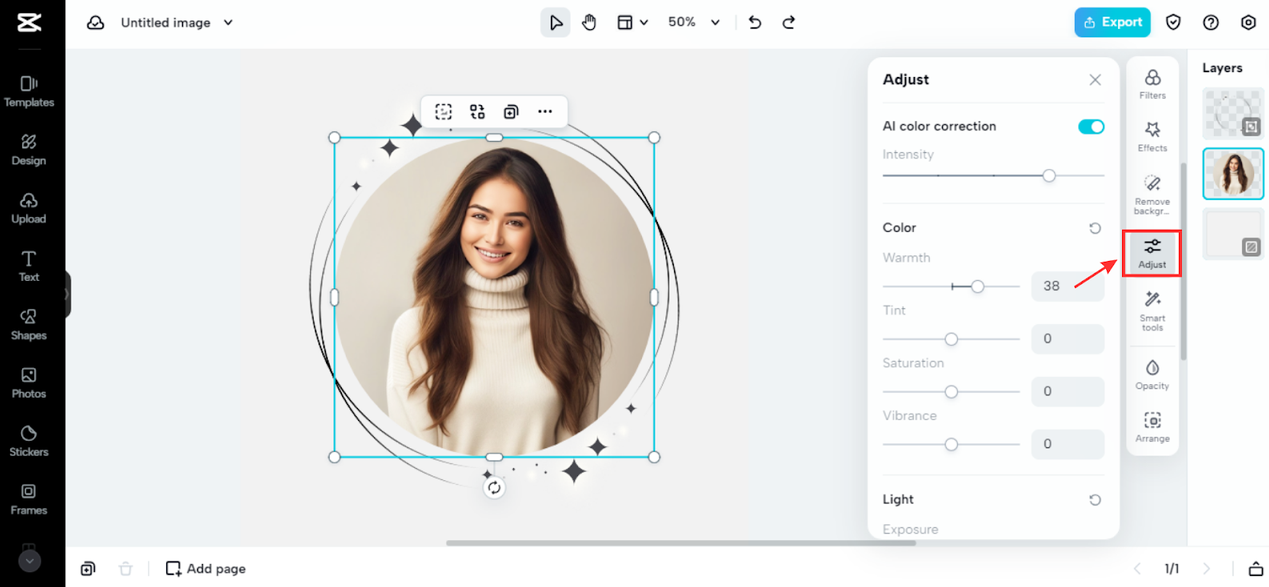Redo the last action
Viewport: 1269px width, 587px height.
coord(789,22)
